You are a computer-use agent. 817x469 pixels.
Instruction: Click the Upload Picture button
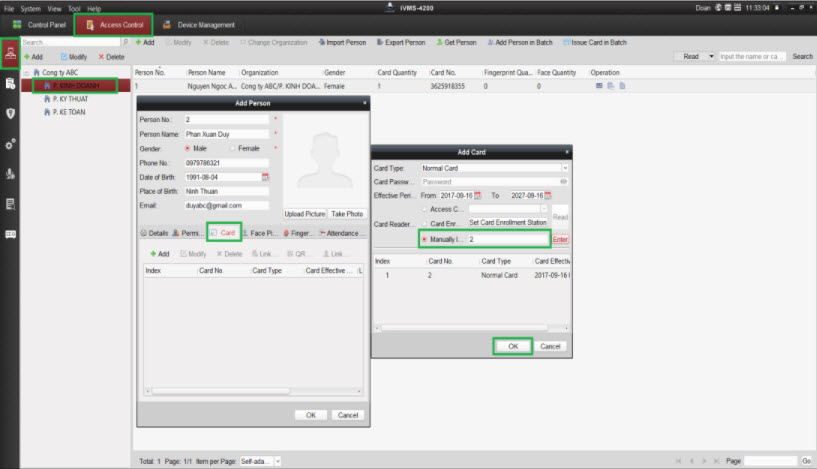coord(305,214)
